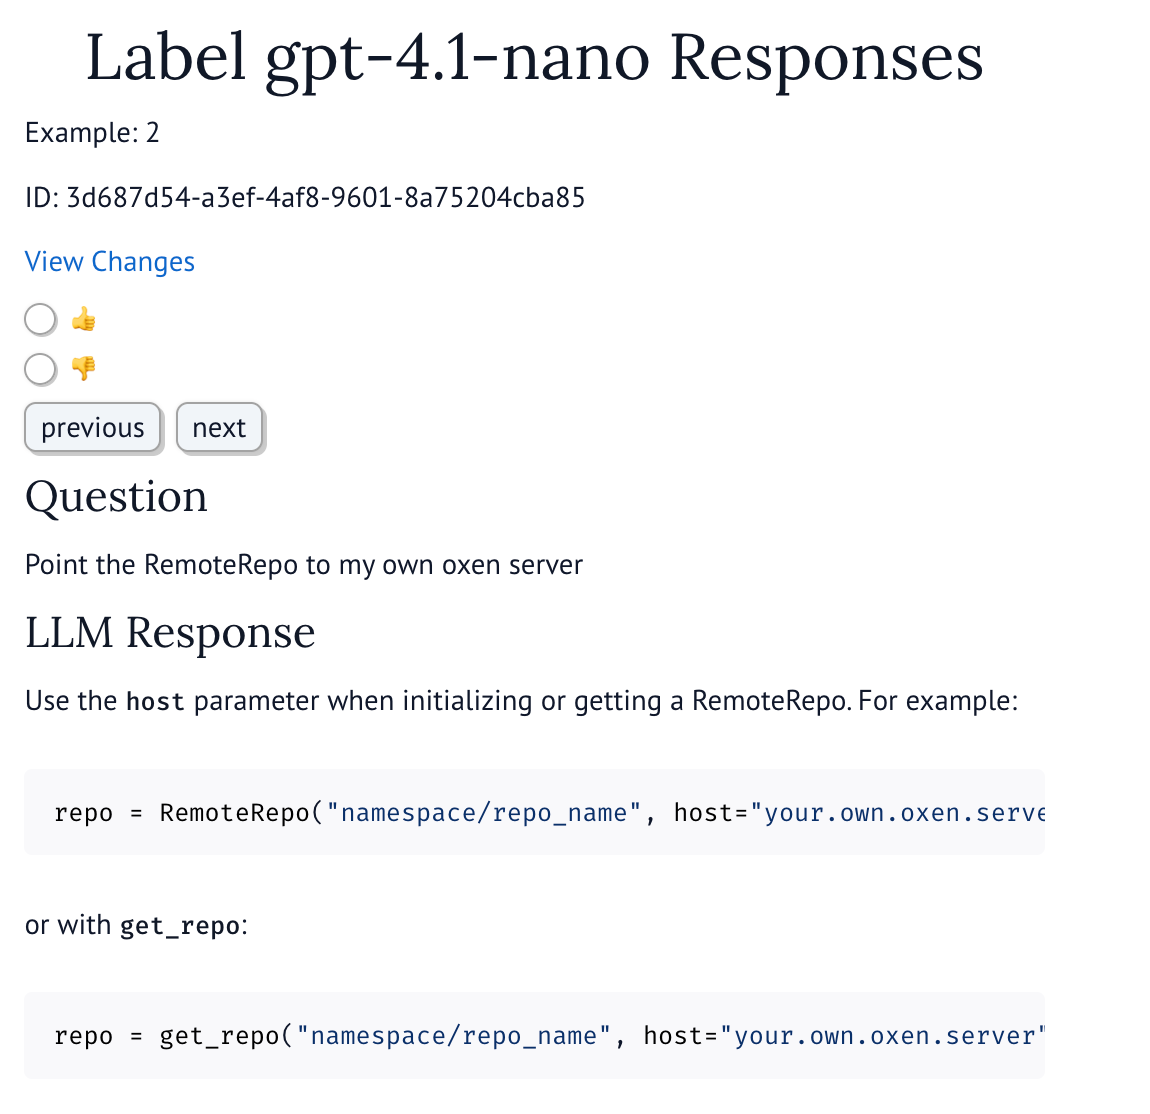The width and height of the screenshot is (1150, 1114).
Task: Click the thumbs up emoji icon
Action: [x=84, y=320]
